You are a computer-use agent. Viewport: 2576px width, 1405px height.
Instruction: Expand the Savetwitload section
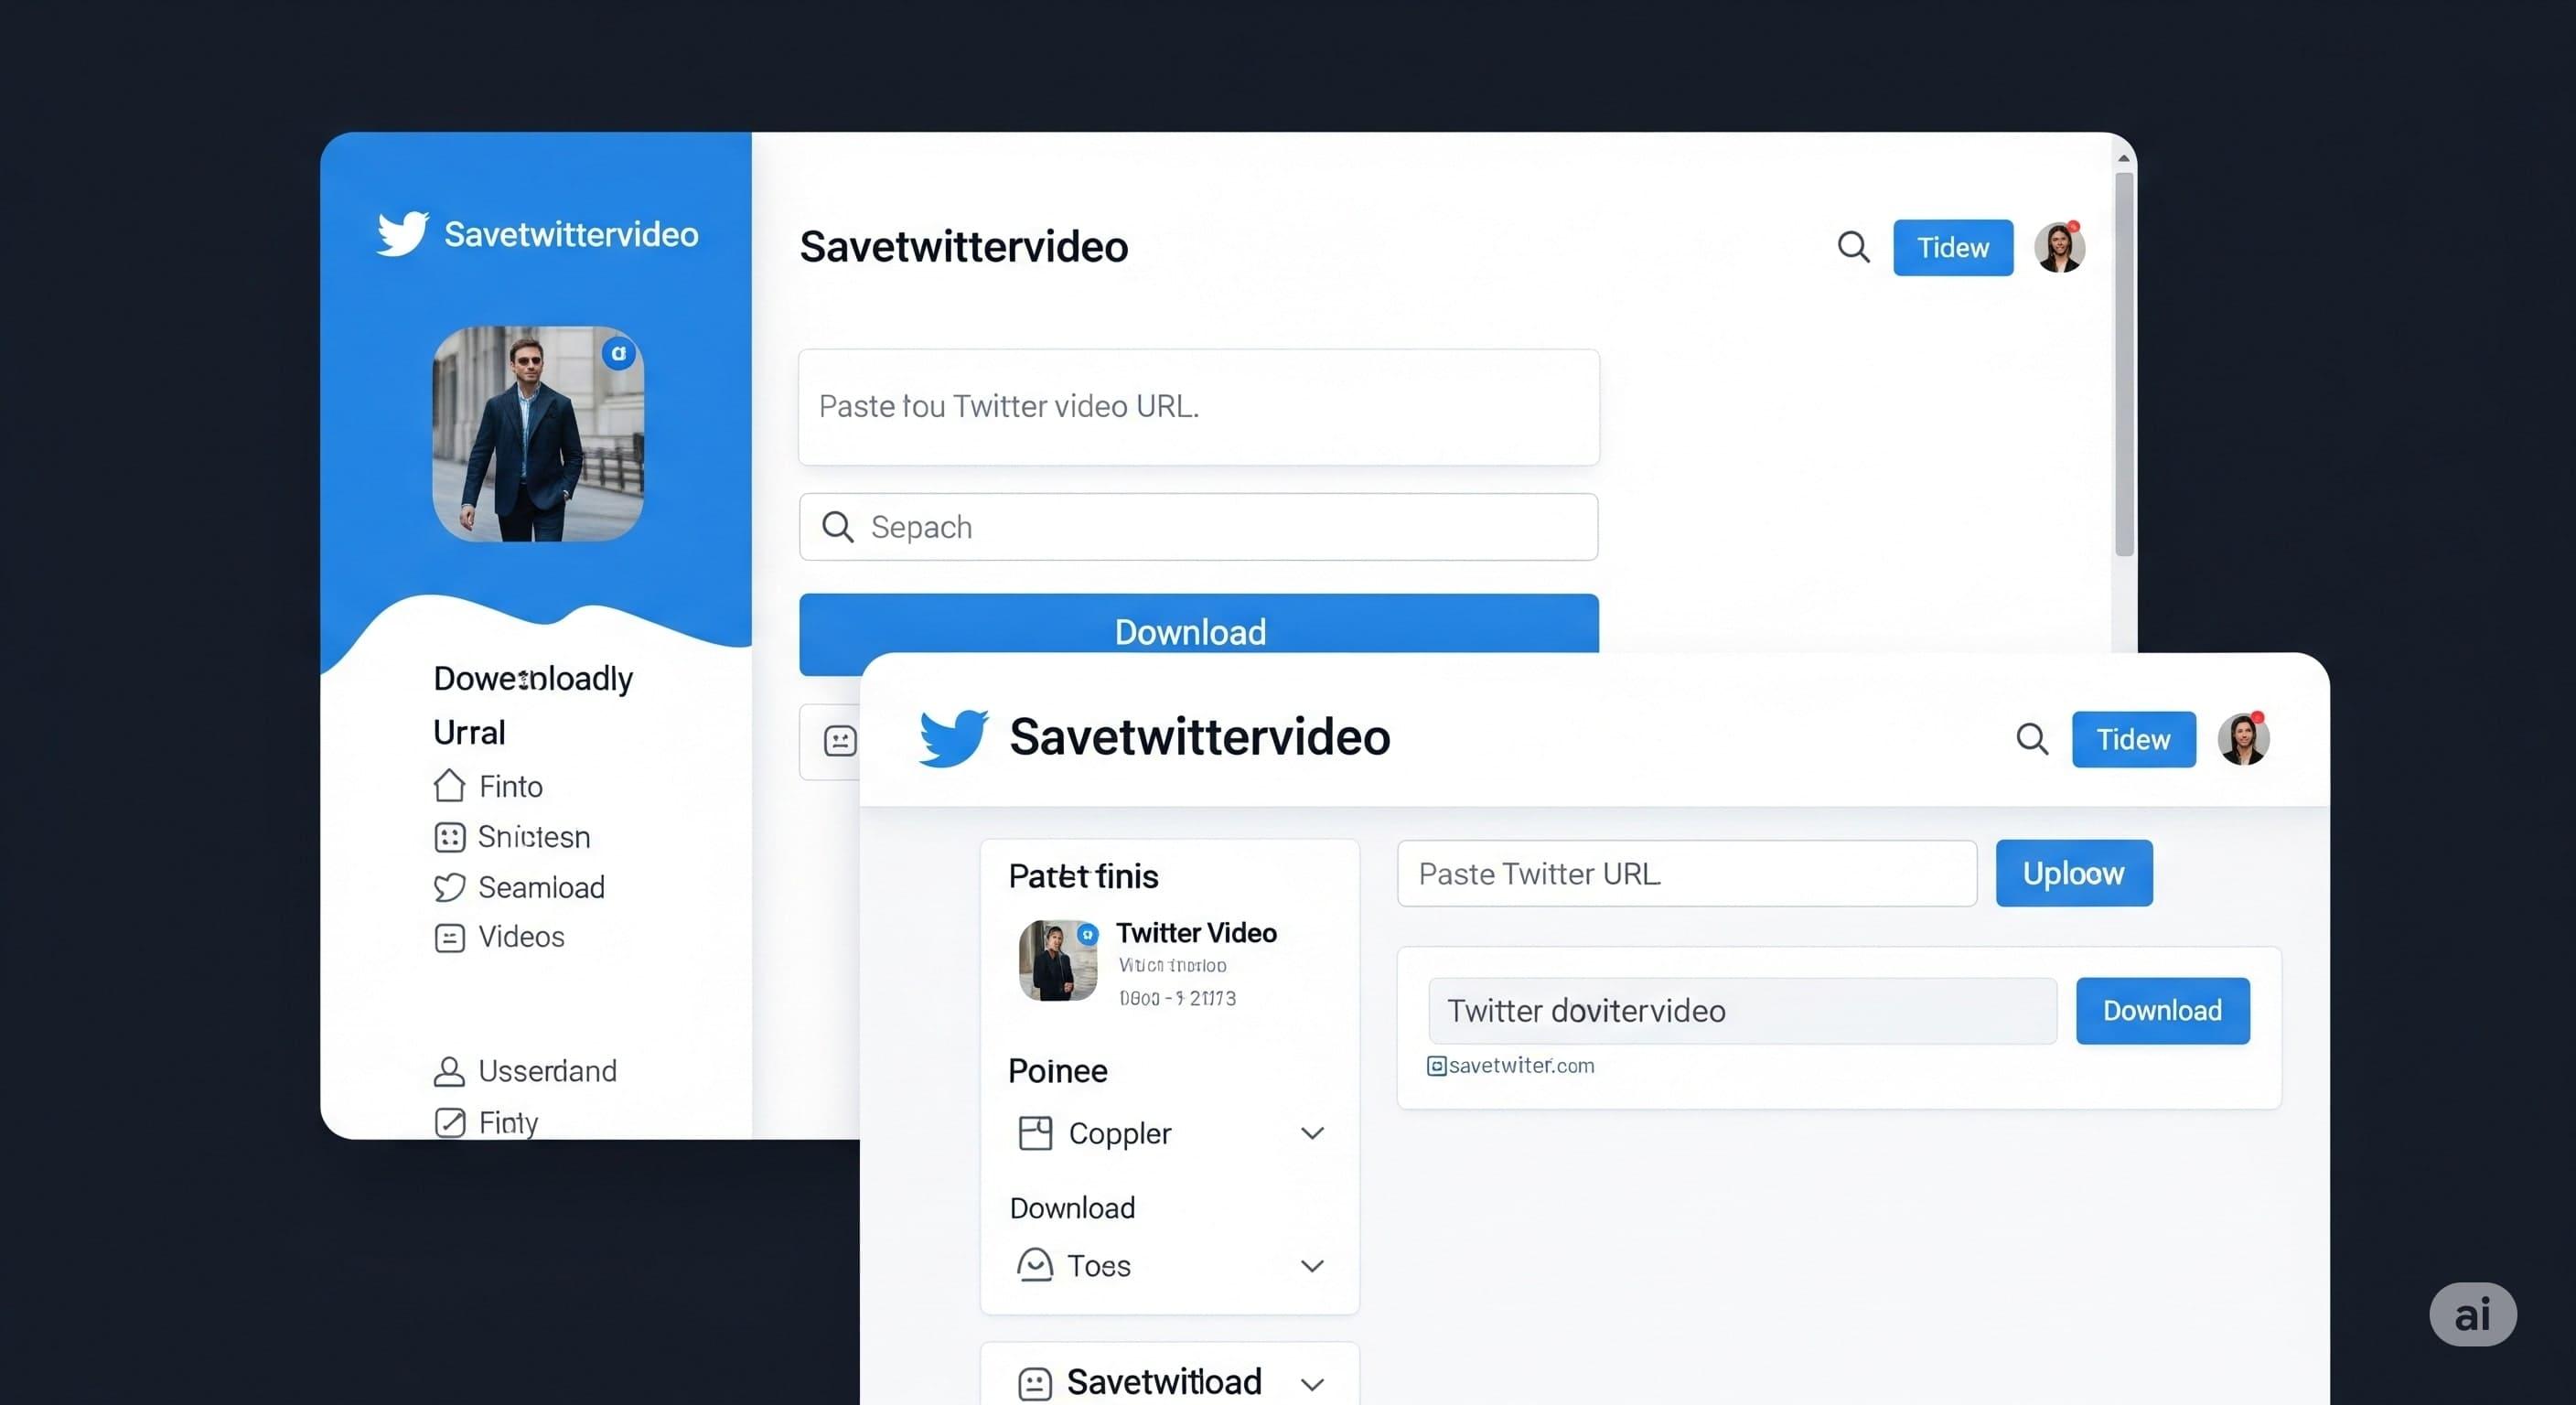[1170, 1383]
